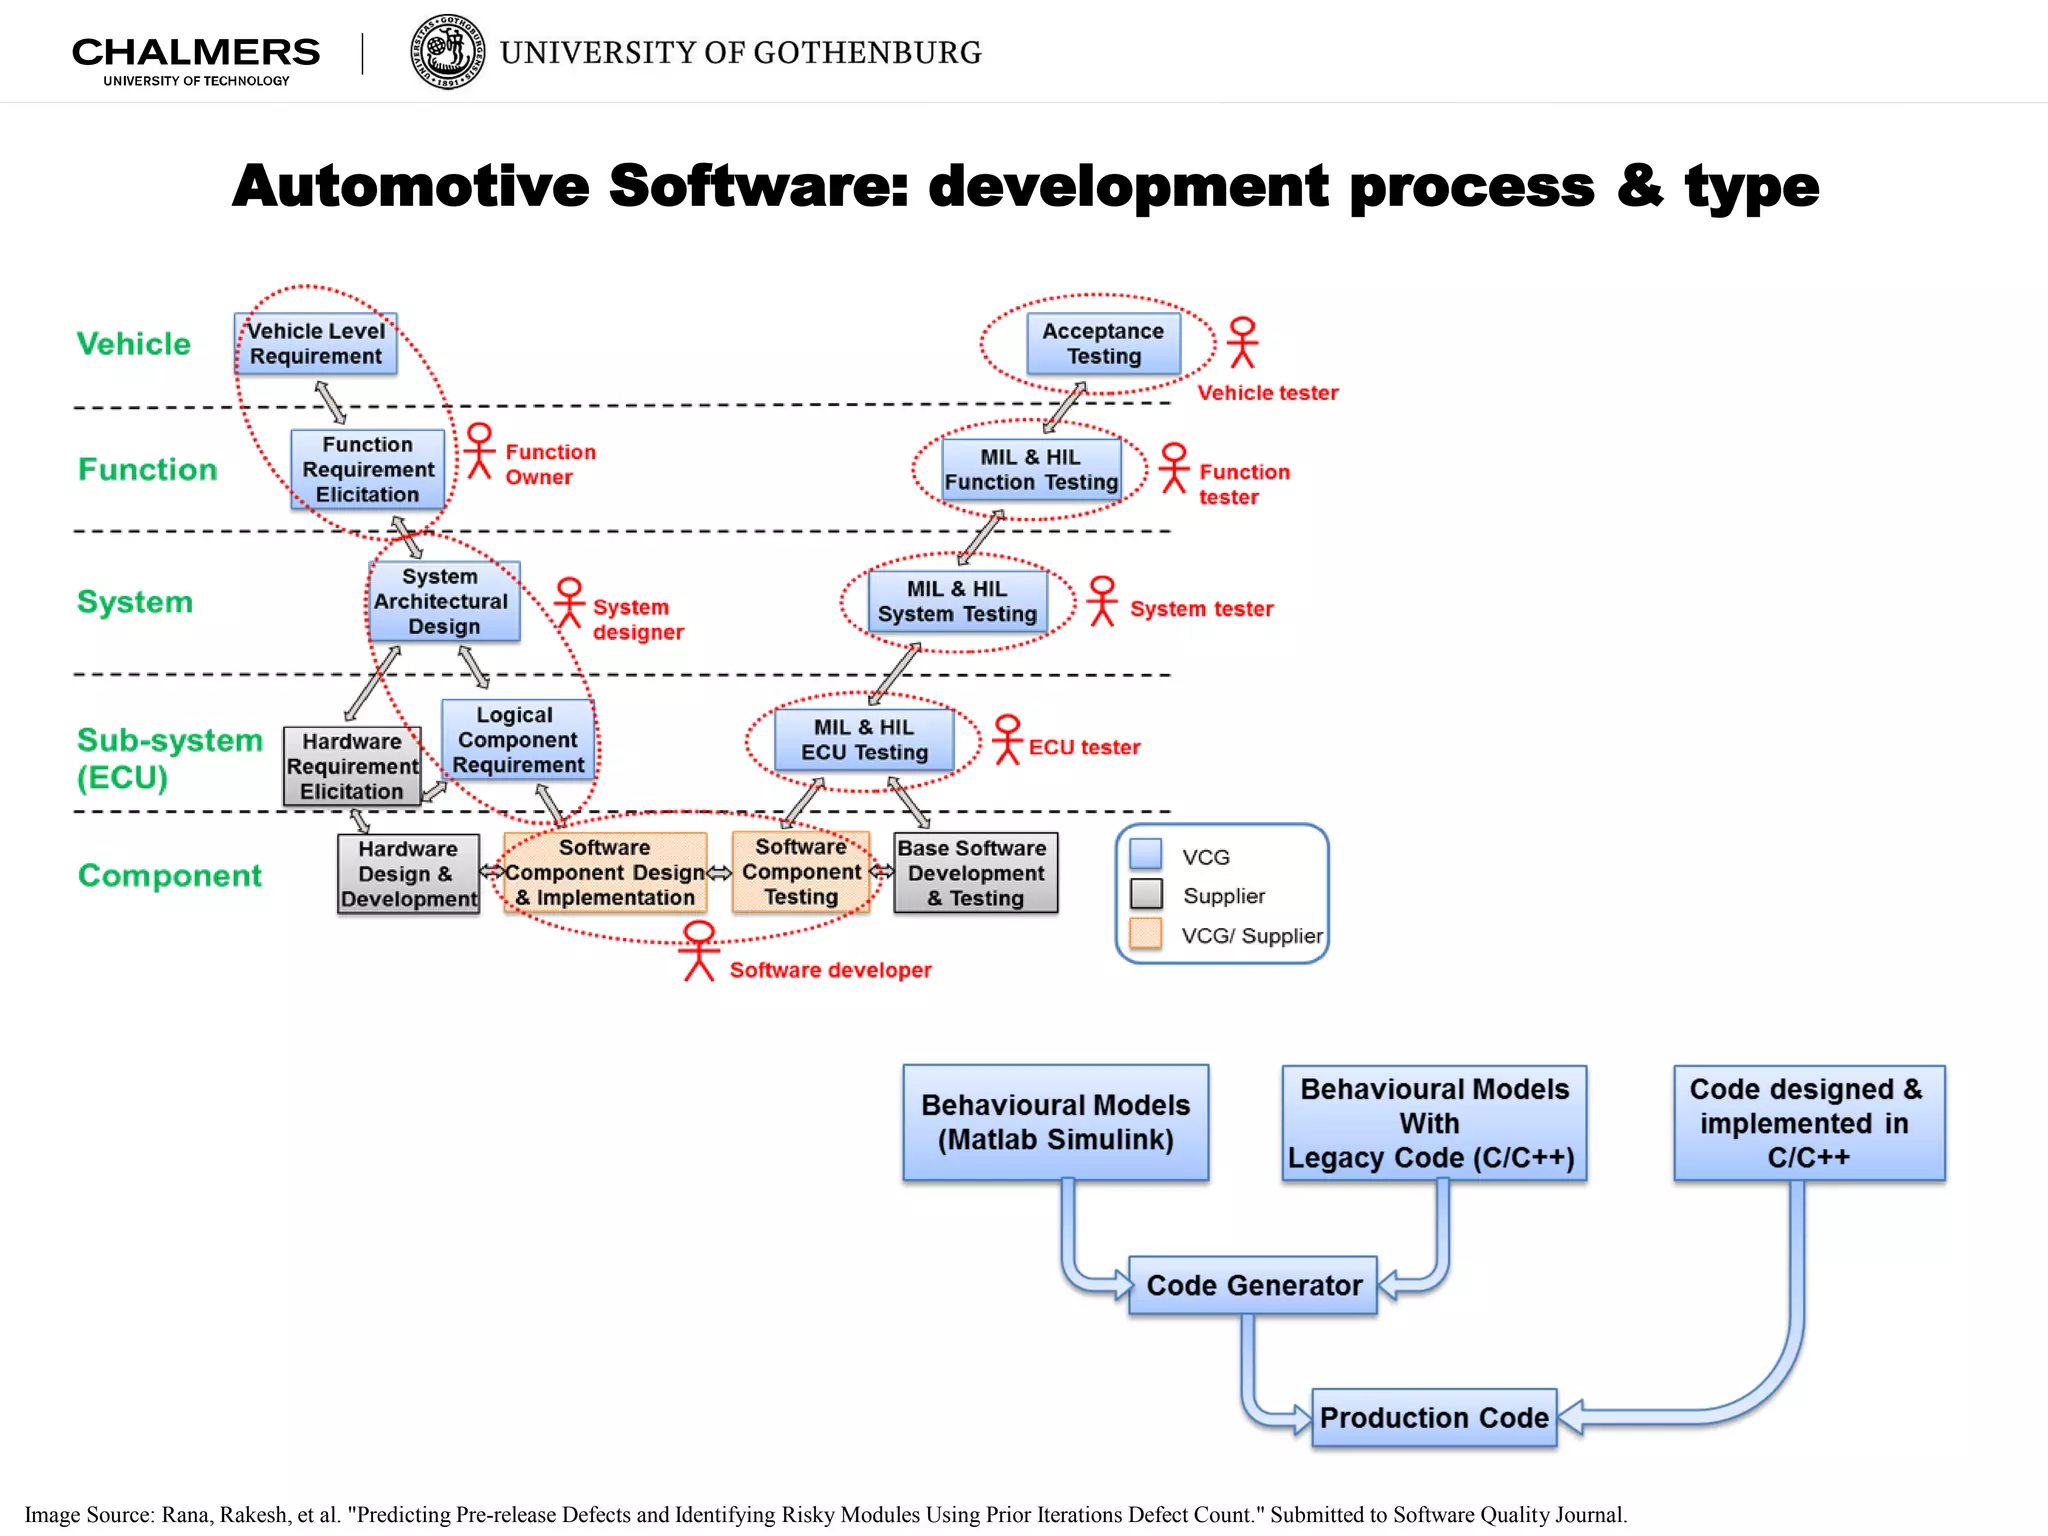
Task: Click the System tester stick figure icon
Action: (x=1102, y=601)
